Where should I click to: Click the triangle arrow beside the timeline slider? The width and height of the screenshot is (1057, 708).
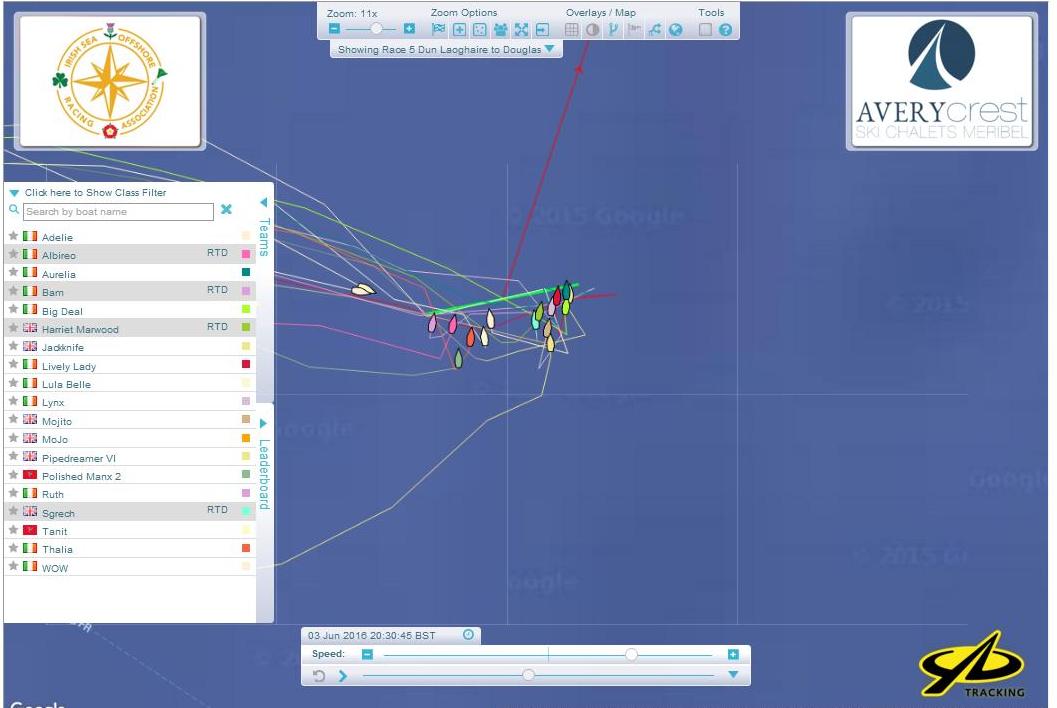pyautogui.click(x=733, y=674)
